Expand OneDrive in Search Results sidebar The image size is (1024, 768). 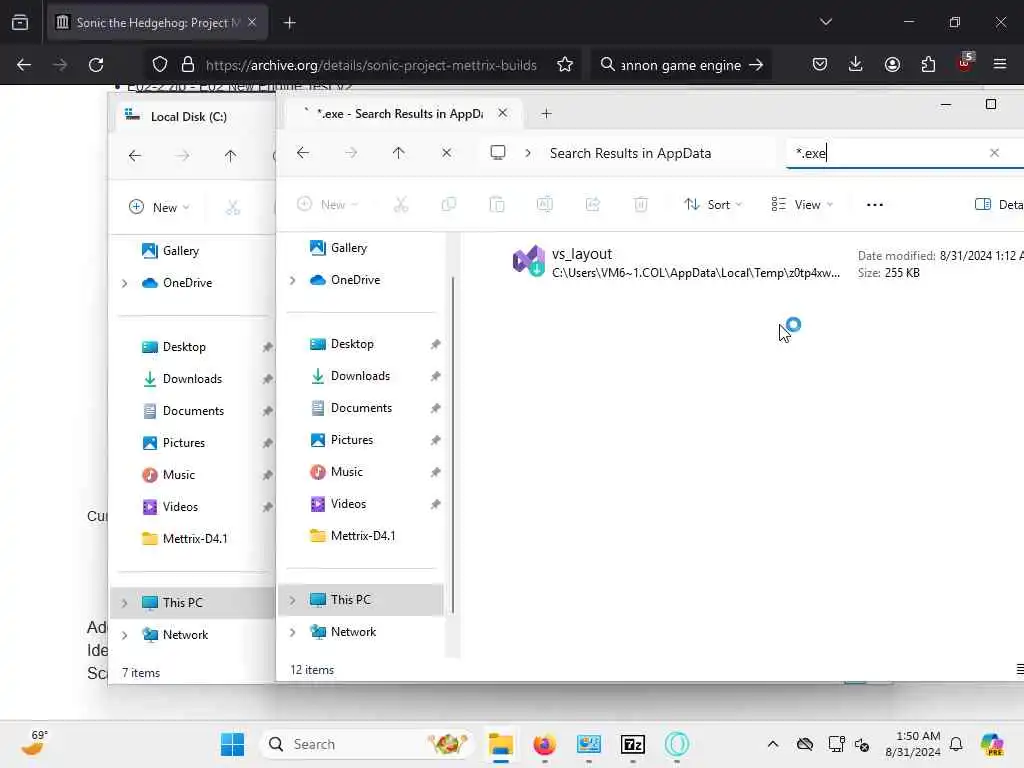pyautogui.click(x=293, y=280)
